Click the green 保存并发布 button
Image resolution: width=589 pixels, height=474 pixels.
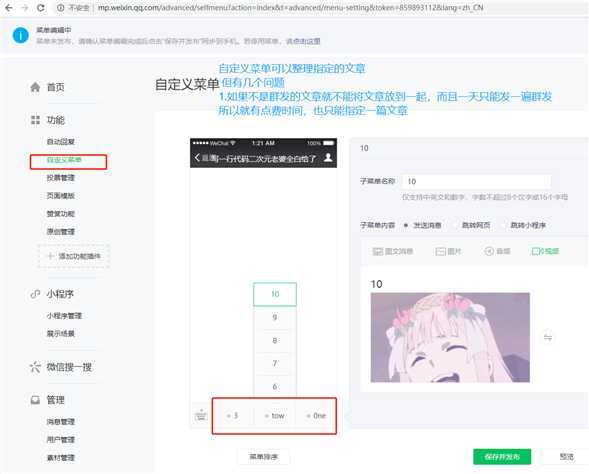[x=502, y=457]
